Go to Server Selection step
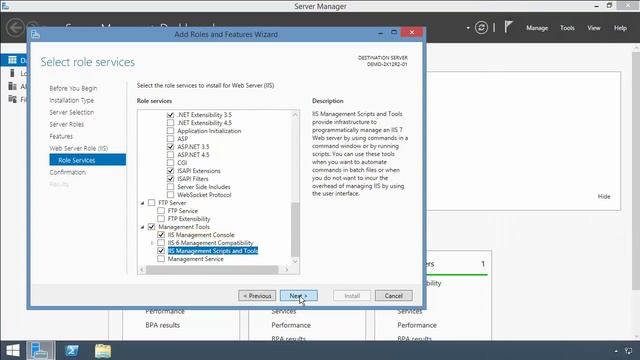The height and width of the screenshot is (360, 640). click(x=71, y=112)
